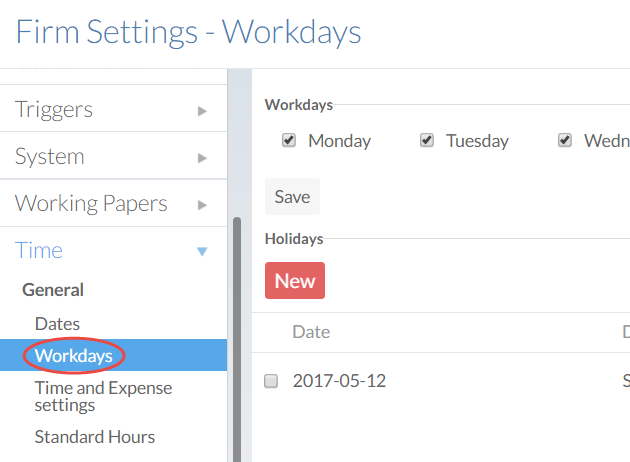Save the workdays selection
The height and width of the screenshot is (462, 630).
click(x=292, y=197)
